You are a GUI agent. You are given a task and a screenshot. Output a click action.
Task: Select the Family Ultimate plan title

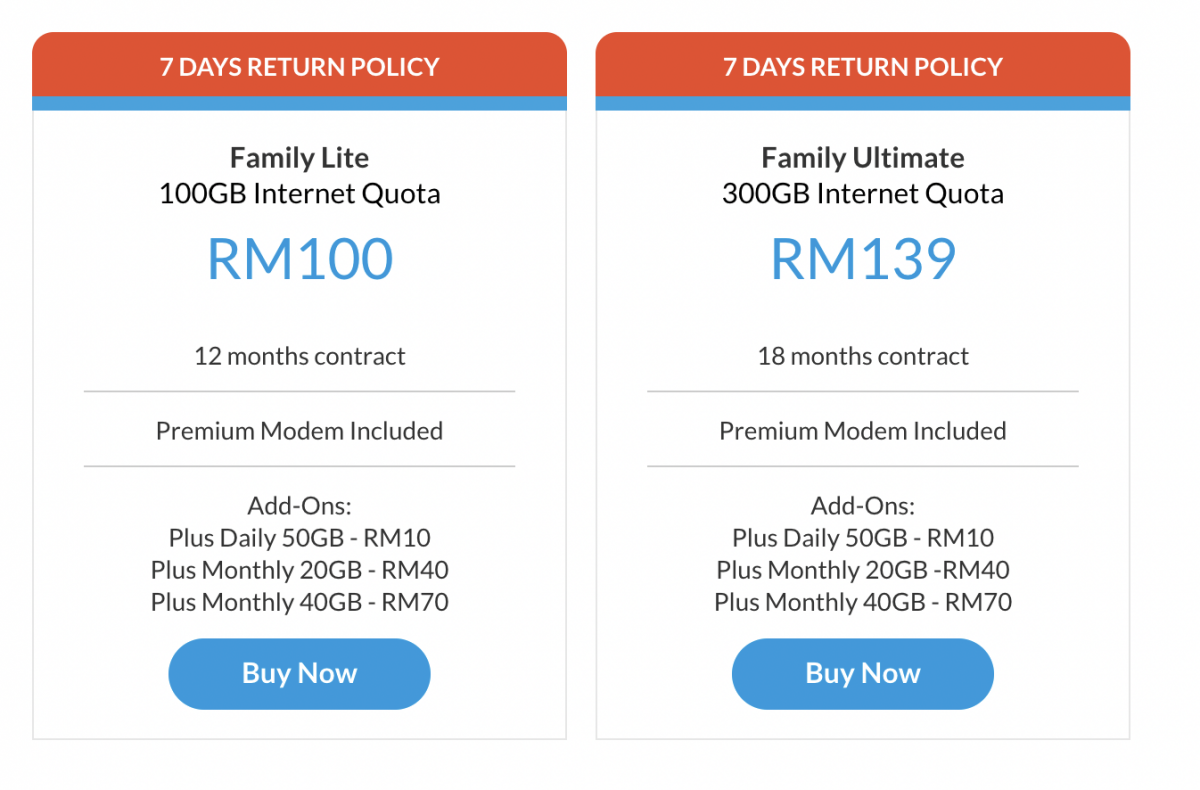pyautogui.click(x=862, y=157)
